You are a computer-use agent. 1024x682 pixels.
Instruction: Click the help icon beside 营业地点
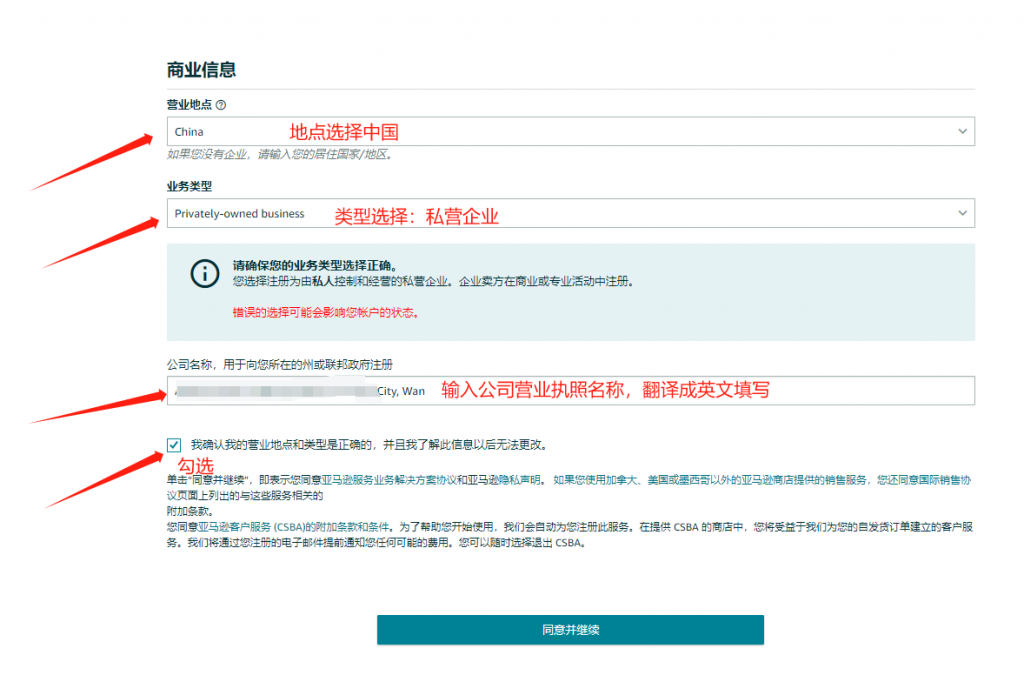point(221,105)
